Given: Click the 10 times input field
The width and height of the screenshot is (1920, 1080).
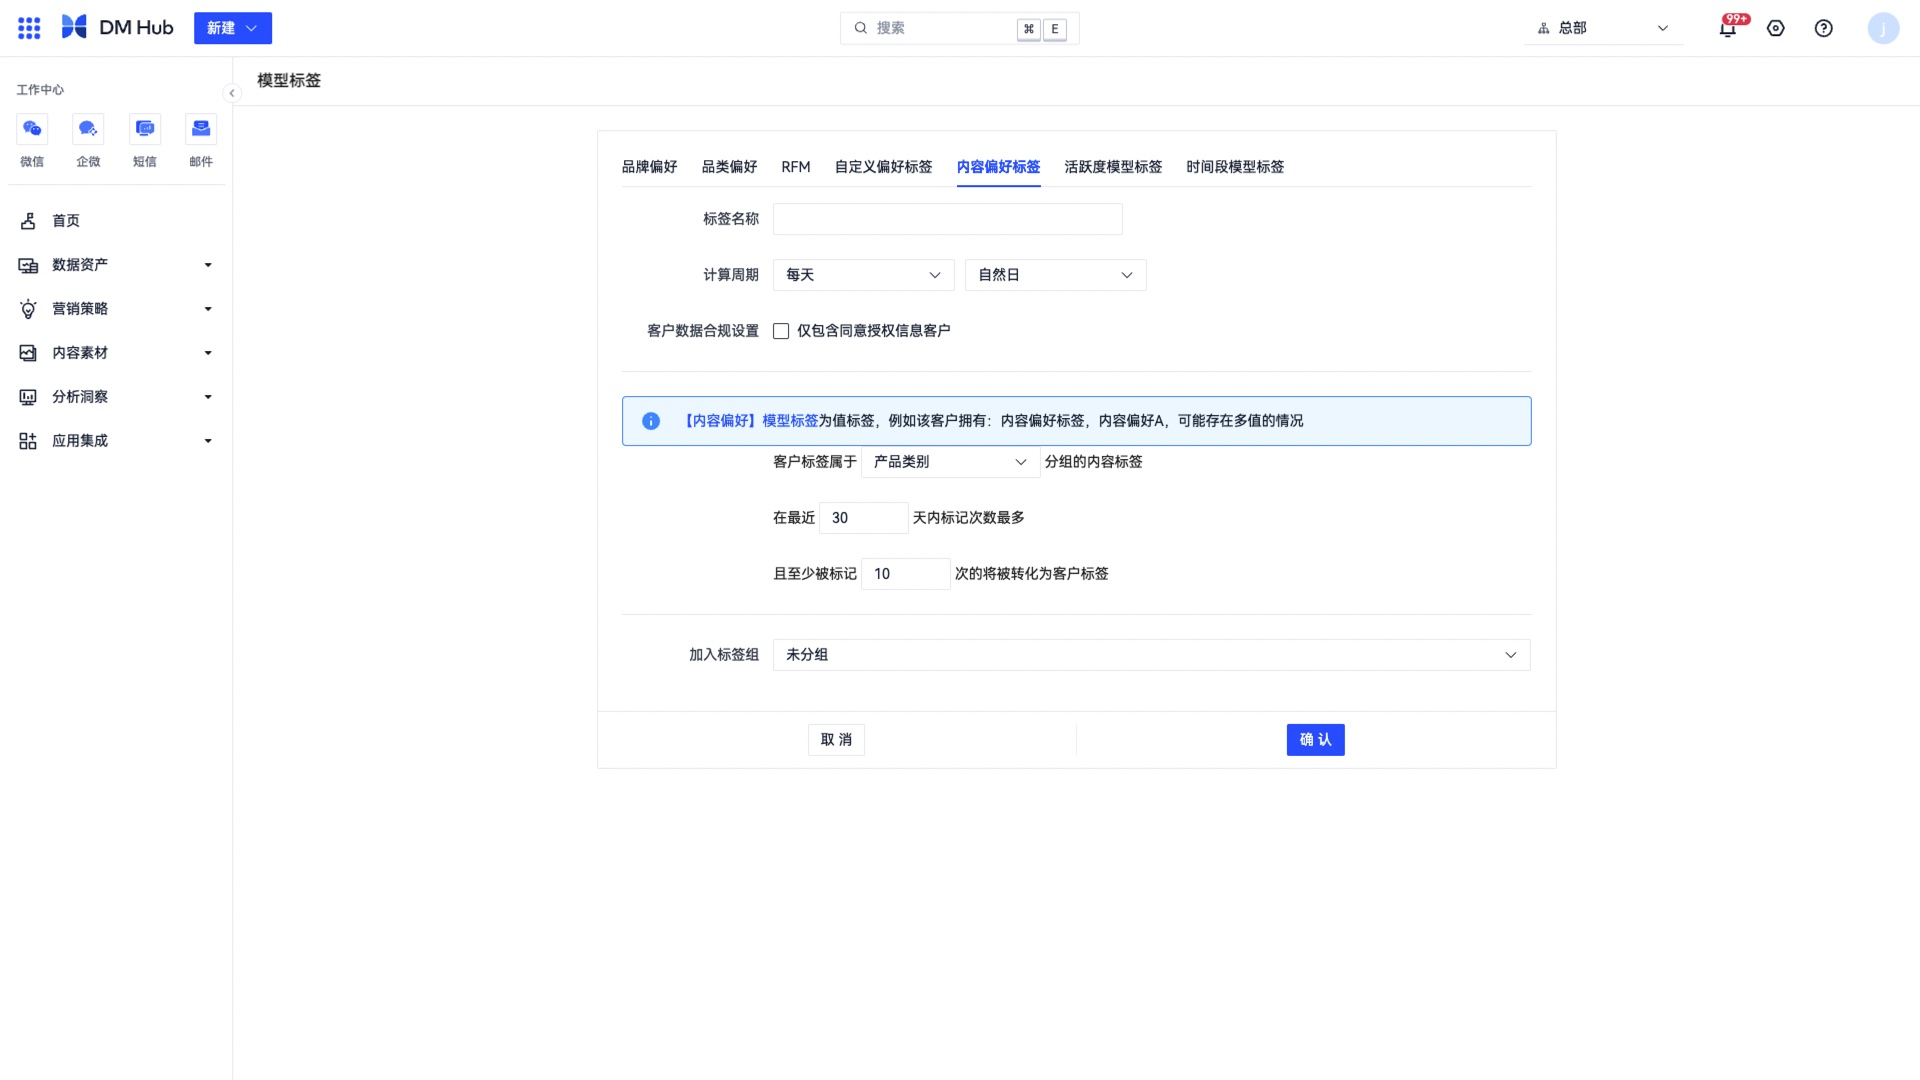Looking at the screenshot, I should [906, 574].
